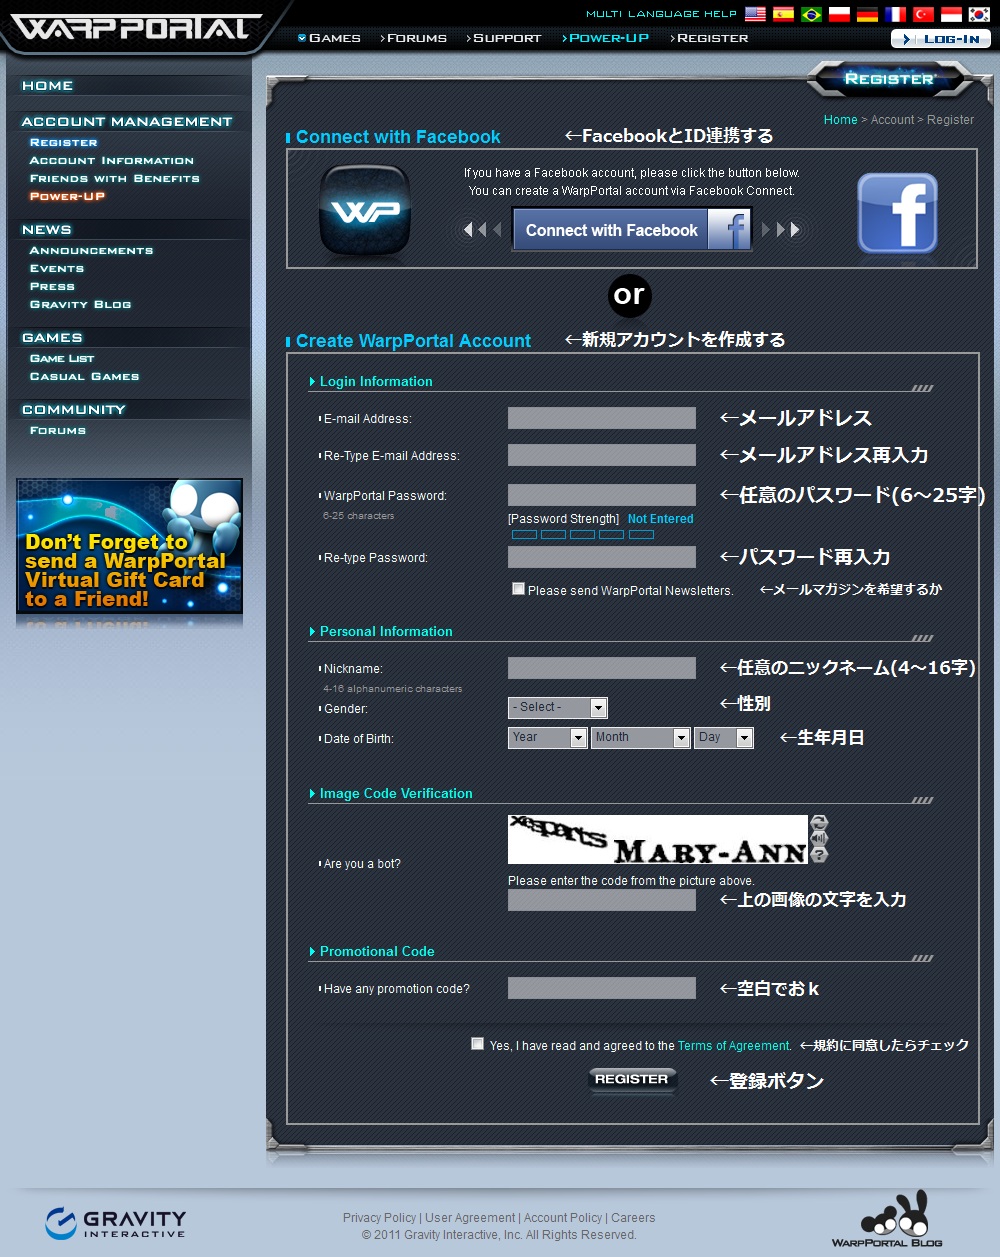Open the Support top menu
This screenshot has height=1257, width=1000.
tap(505, 38)
